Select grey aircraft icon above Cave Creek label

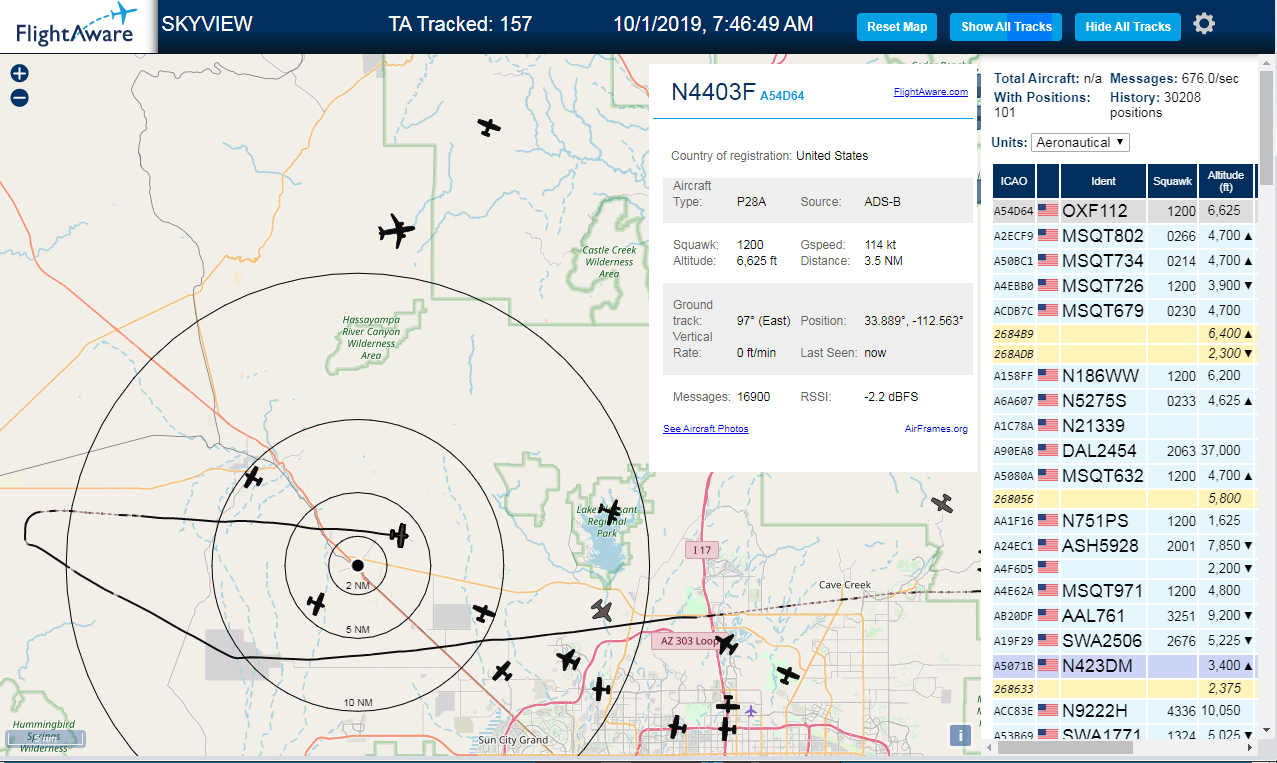point(942,503)
